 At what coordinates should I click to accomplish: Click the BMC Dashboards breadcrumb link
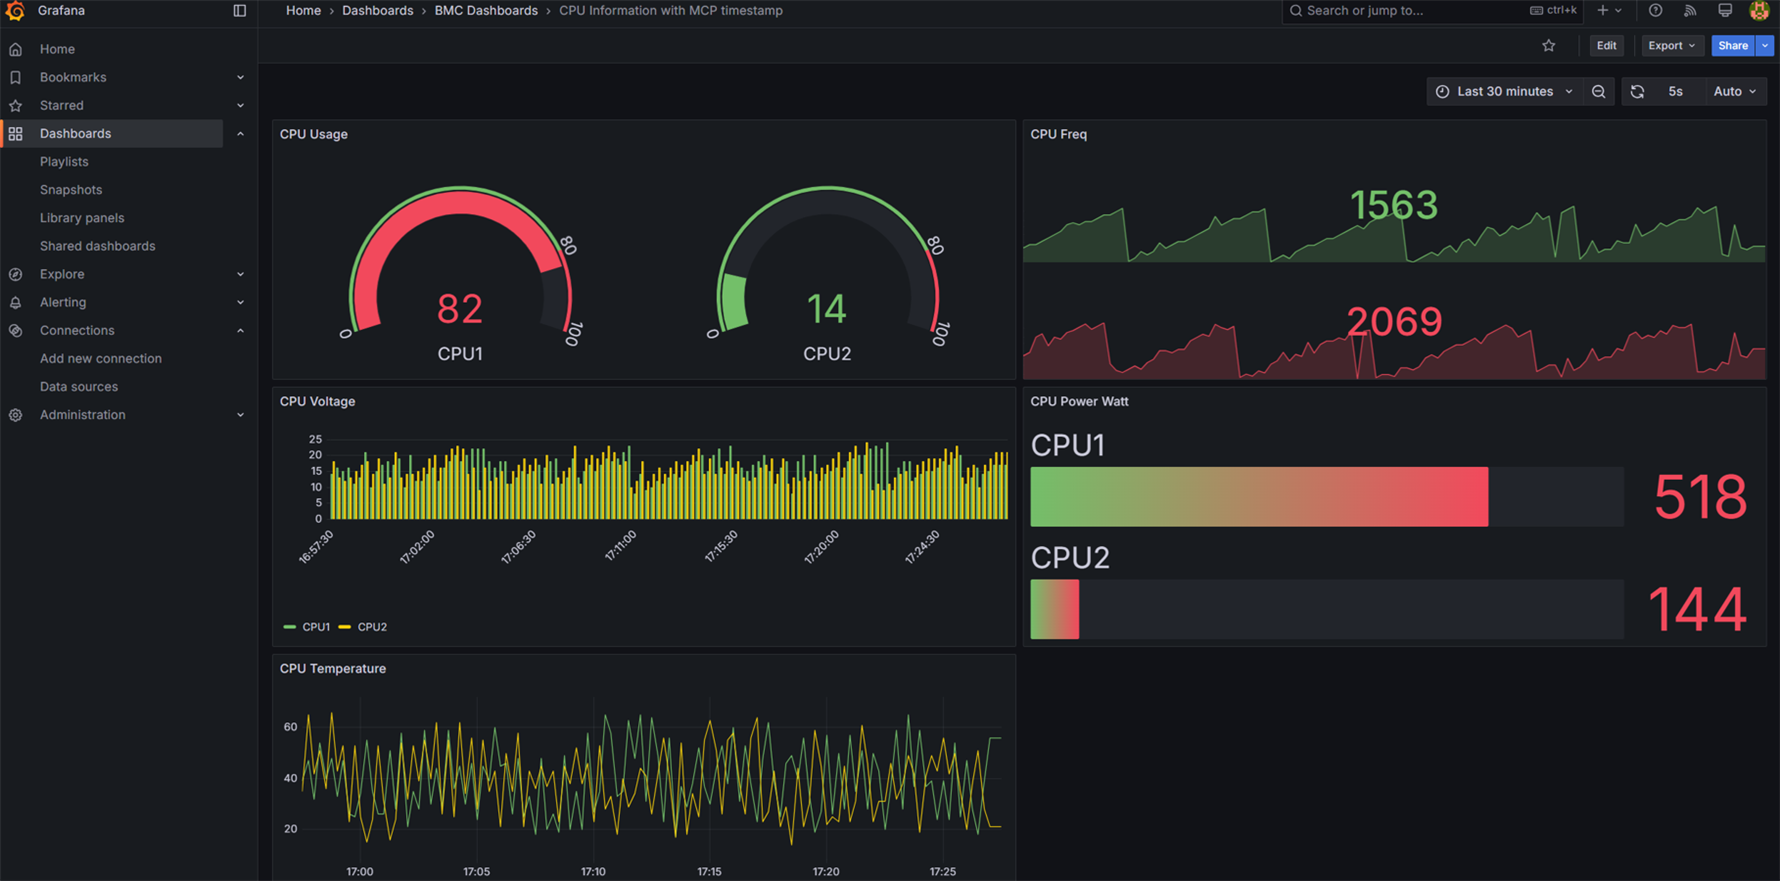pos(485,11)
